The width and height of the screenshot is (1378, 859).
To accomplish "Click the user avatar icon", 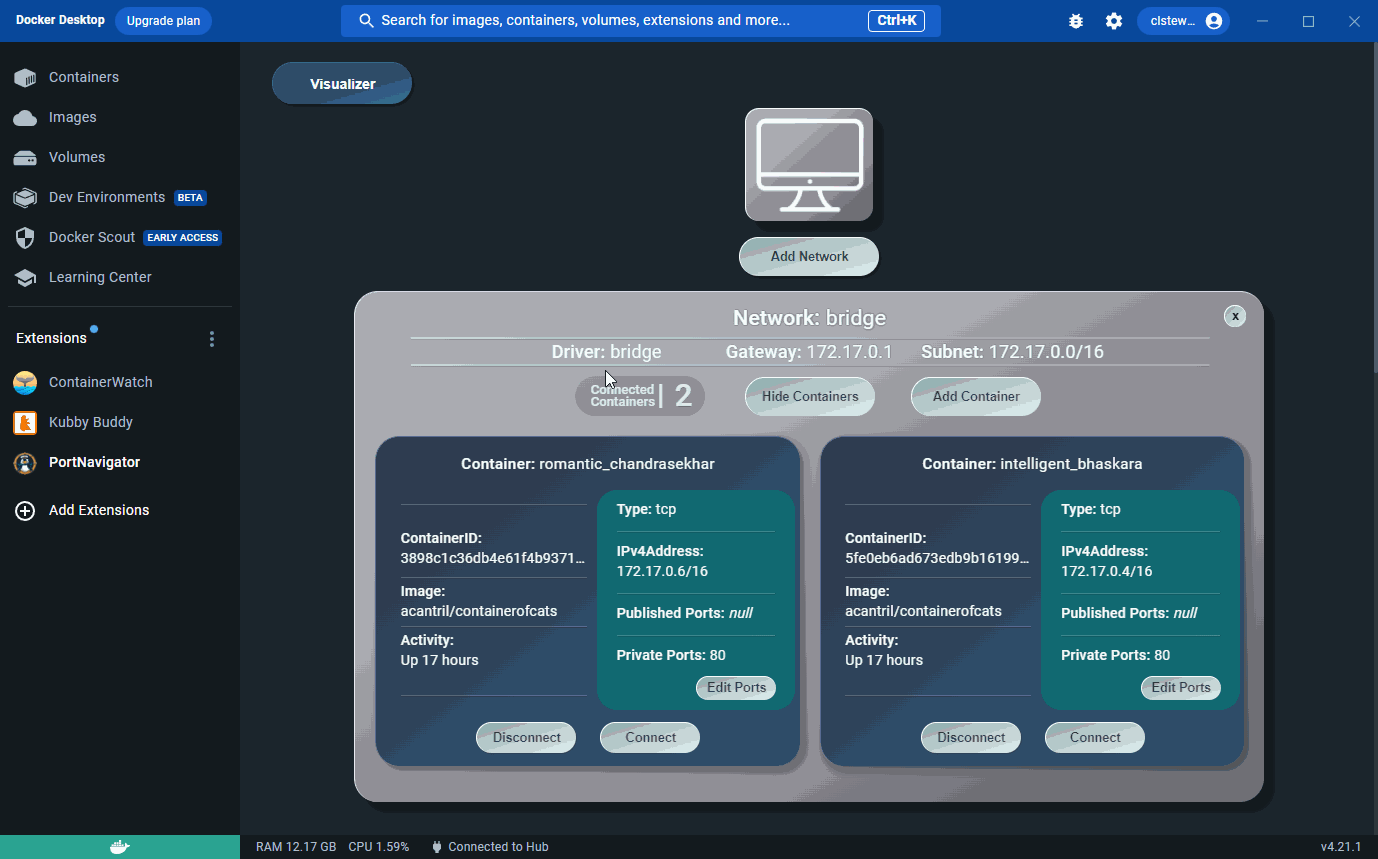I will tap(1214, 21).
